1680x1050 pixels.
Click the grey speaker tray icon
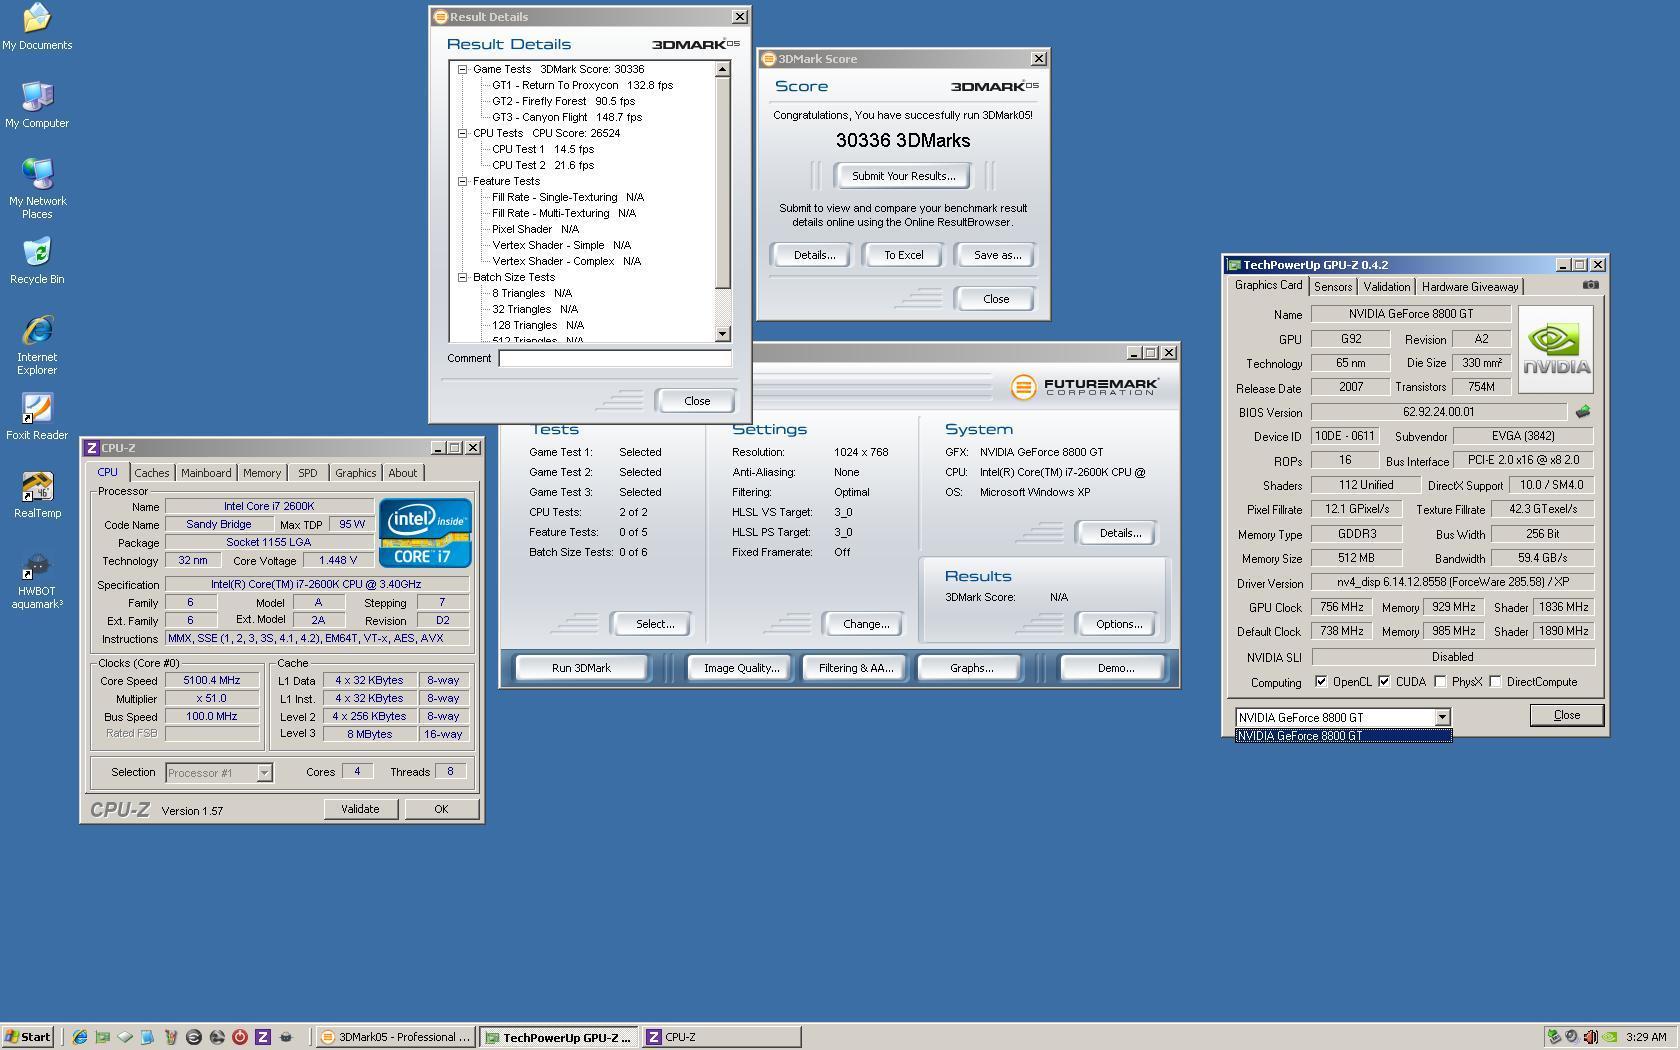(x=1572, y=1037)
